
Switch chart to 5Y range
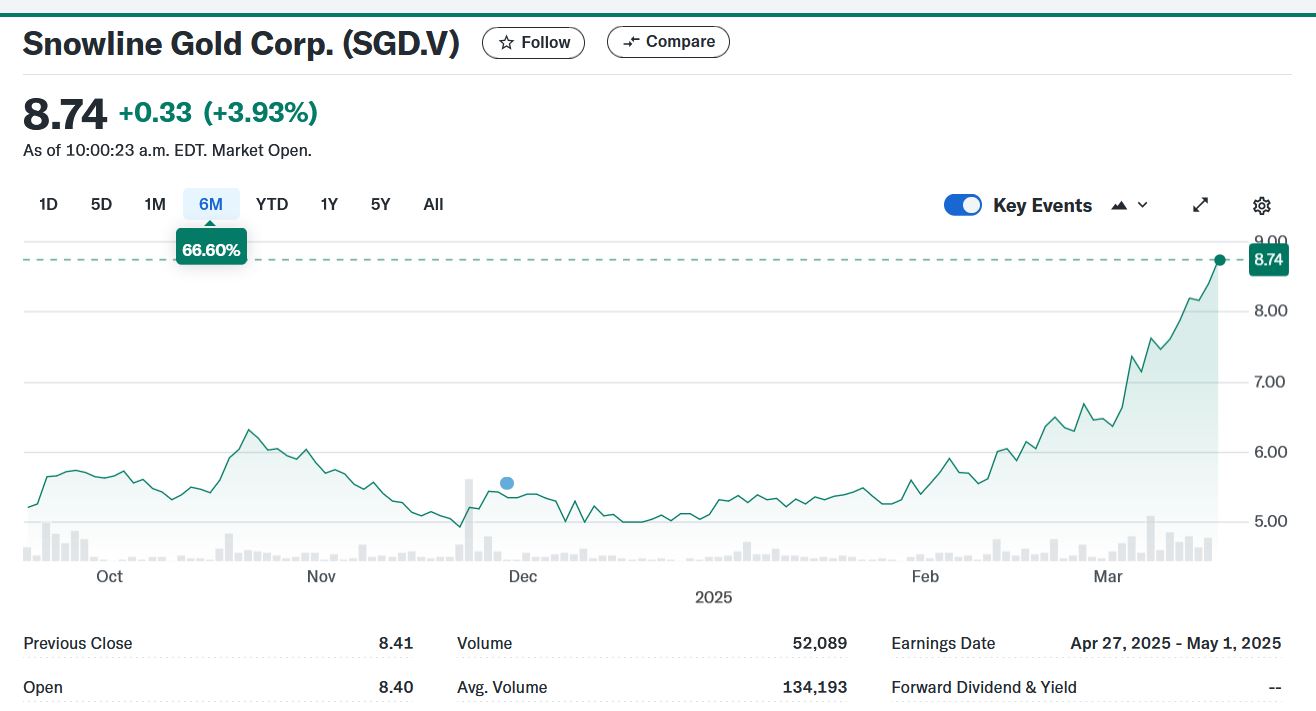click(x=380, y=204)
